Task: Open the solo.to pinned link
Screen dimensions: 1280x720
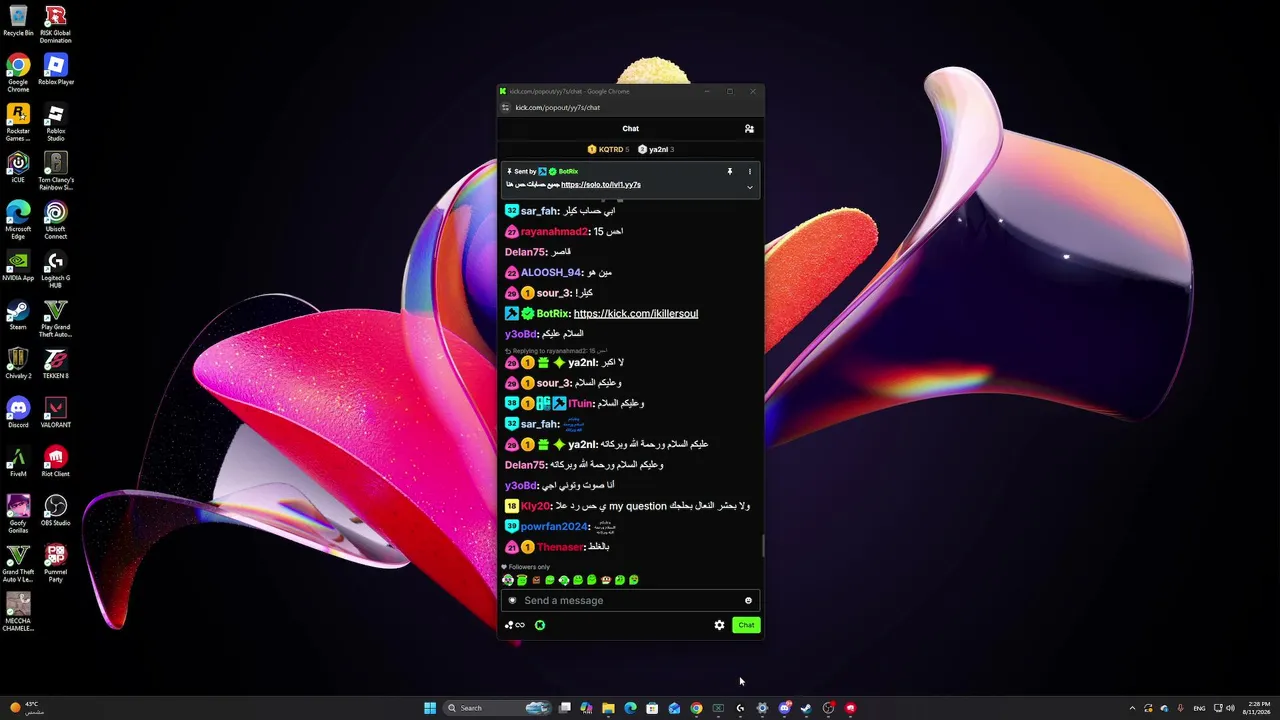Action: (x=601, y=185)
